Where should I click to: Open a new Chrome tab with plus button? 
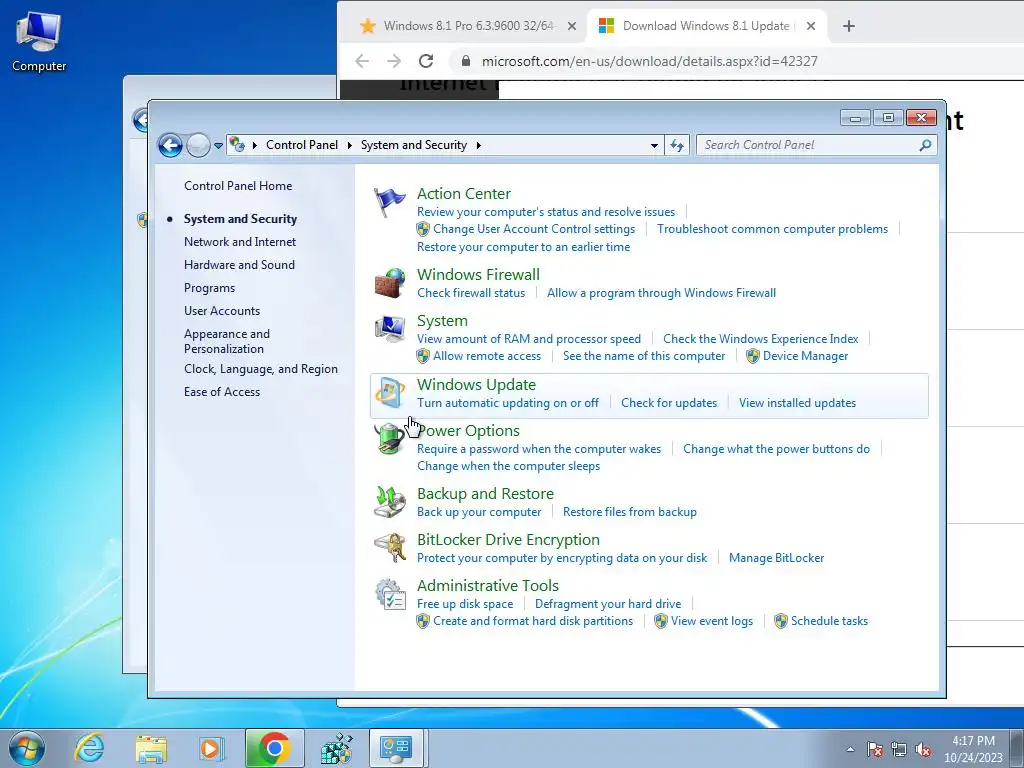point(848,26)
